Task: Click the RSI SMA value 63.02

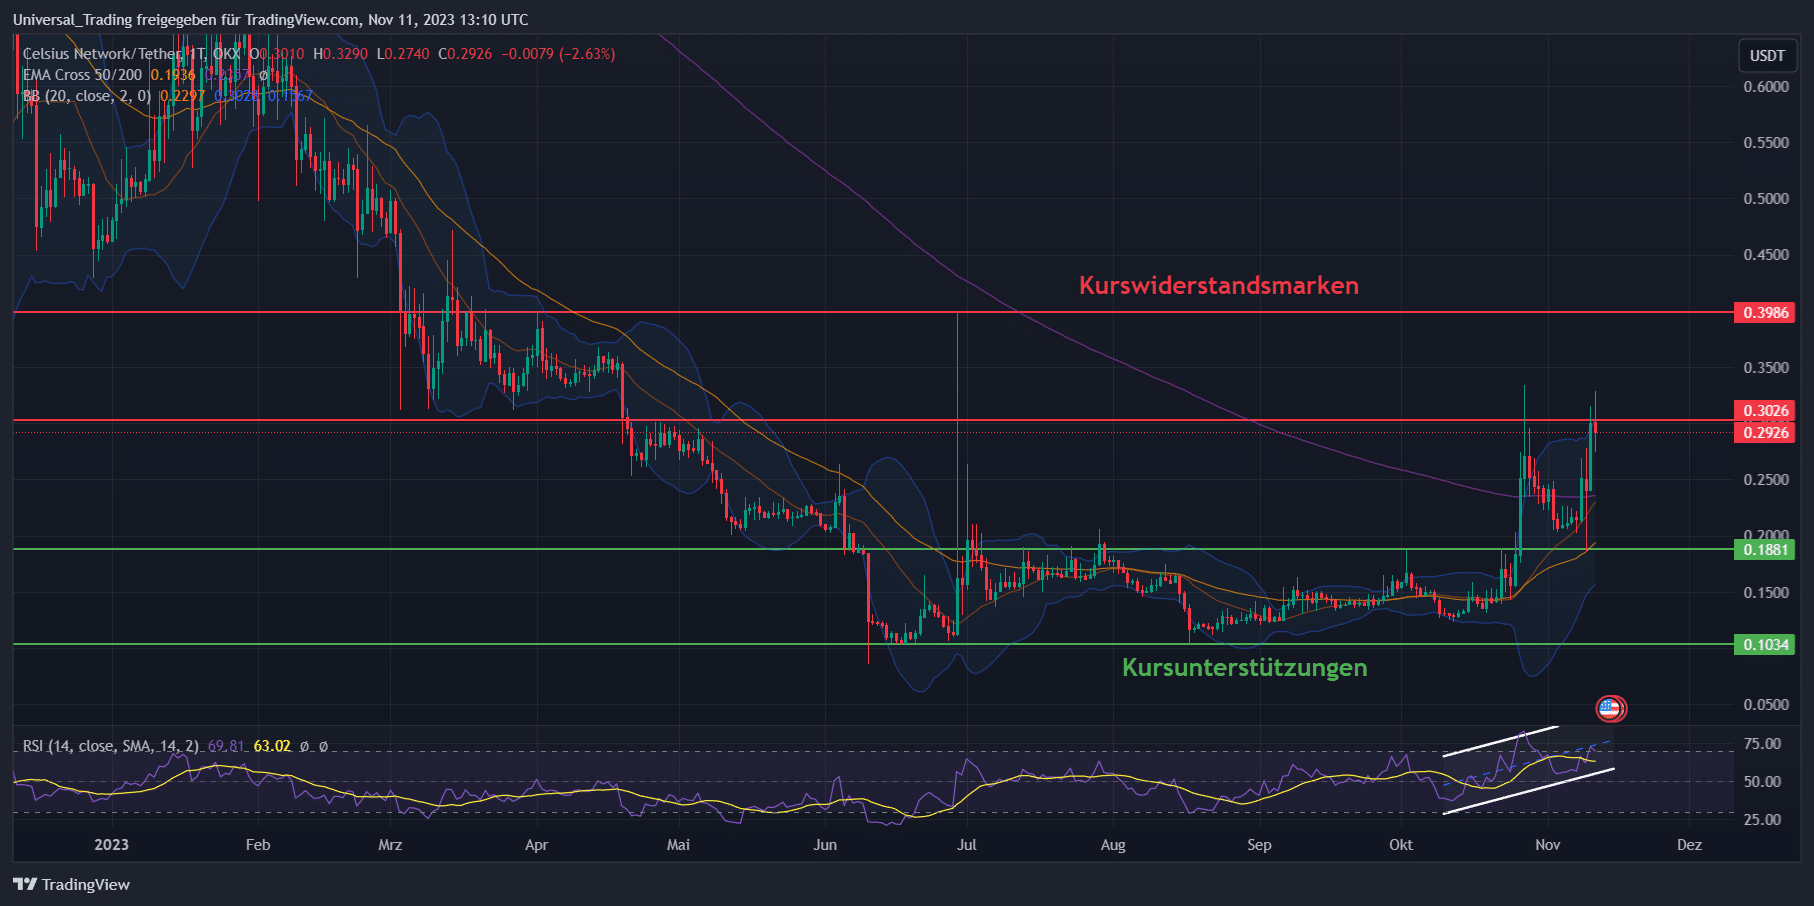Action: click(272, 746)
